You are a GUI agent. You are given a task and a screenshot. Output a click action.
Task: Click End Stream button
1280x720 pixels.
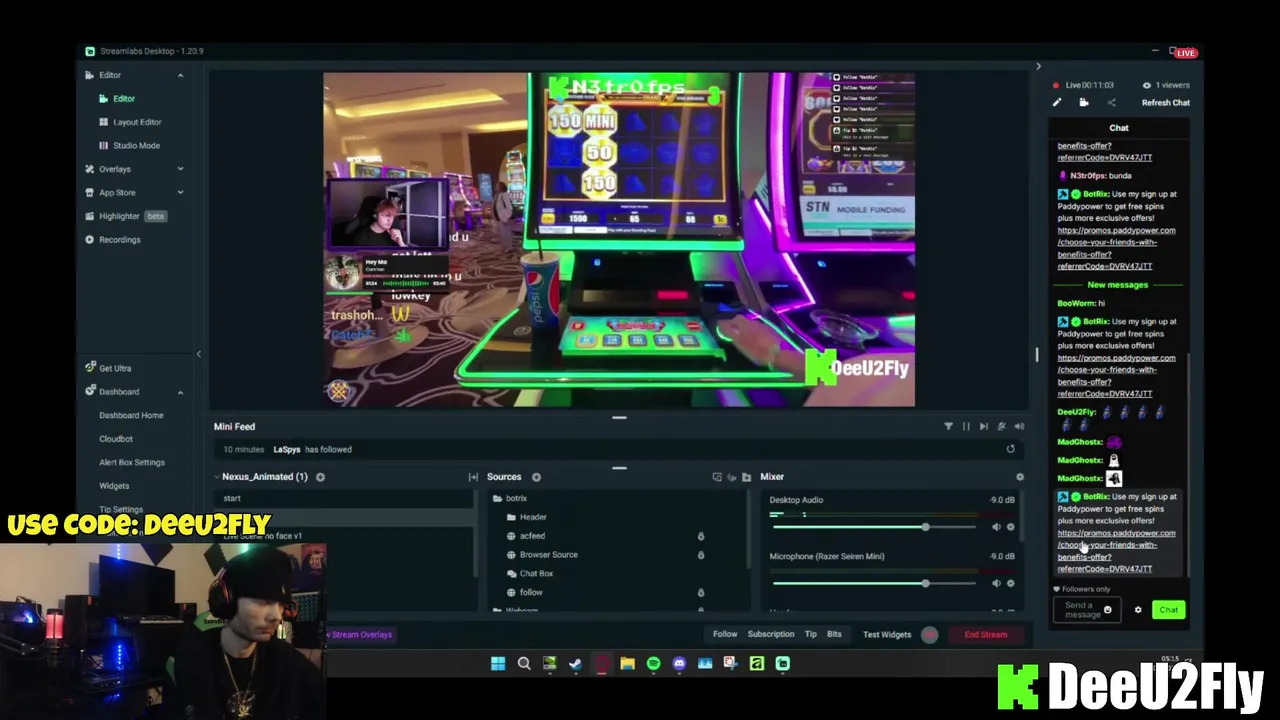point(986,634)
